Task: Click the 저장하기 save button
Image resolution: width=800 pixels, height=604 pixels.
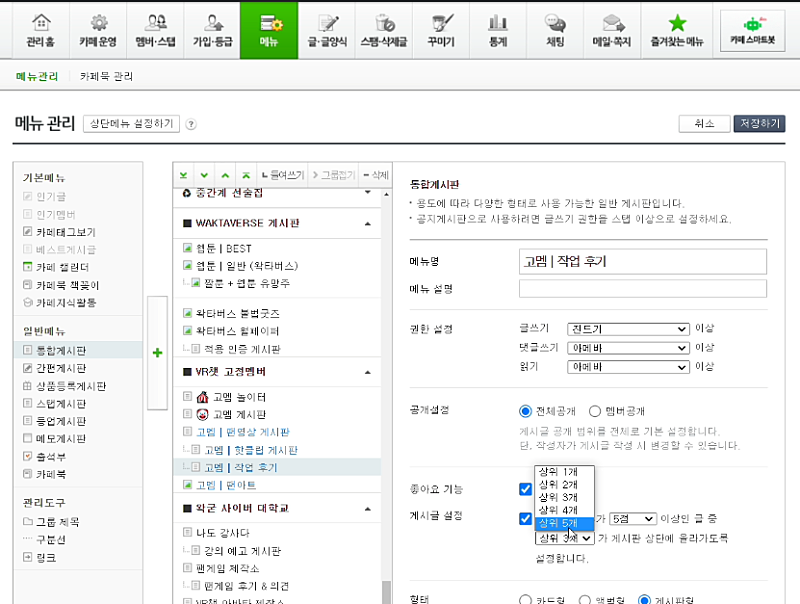Action: coord(759,123)
